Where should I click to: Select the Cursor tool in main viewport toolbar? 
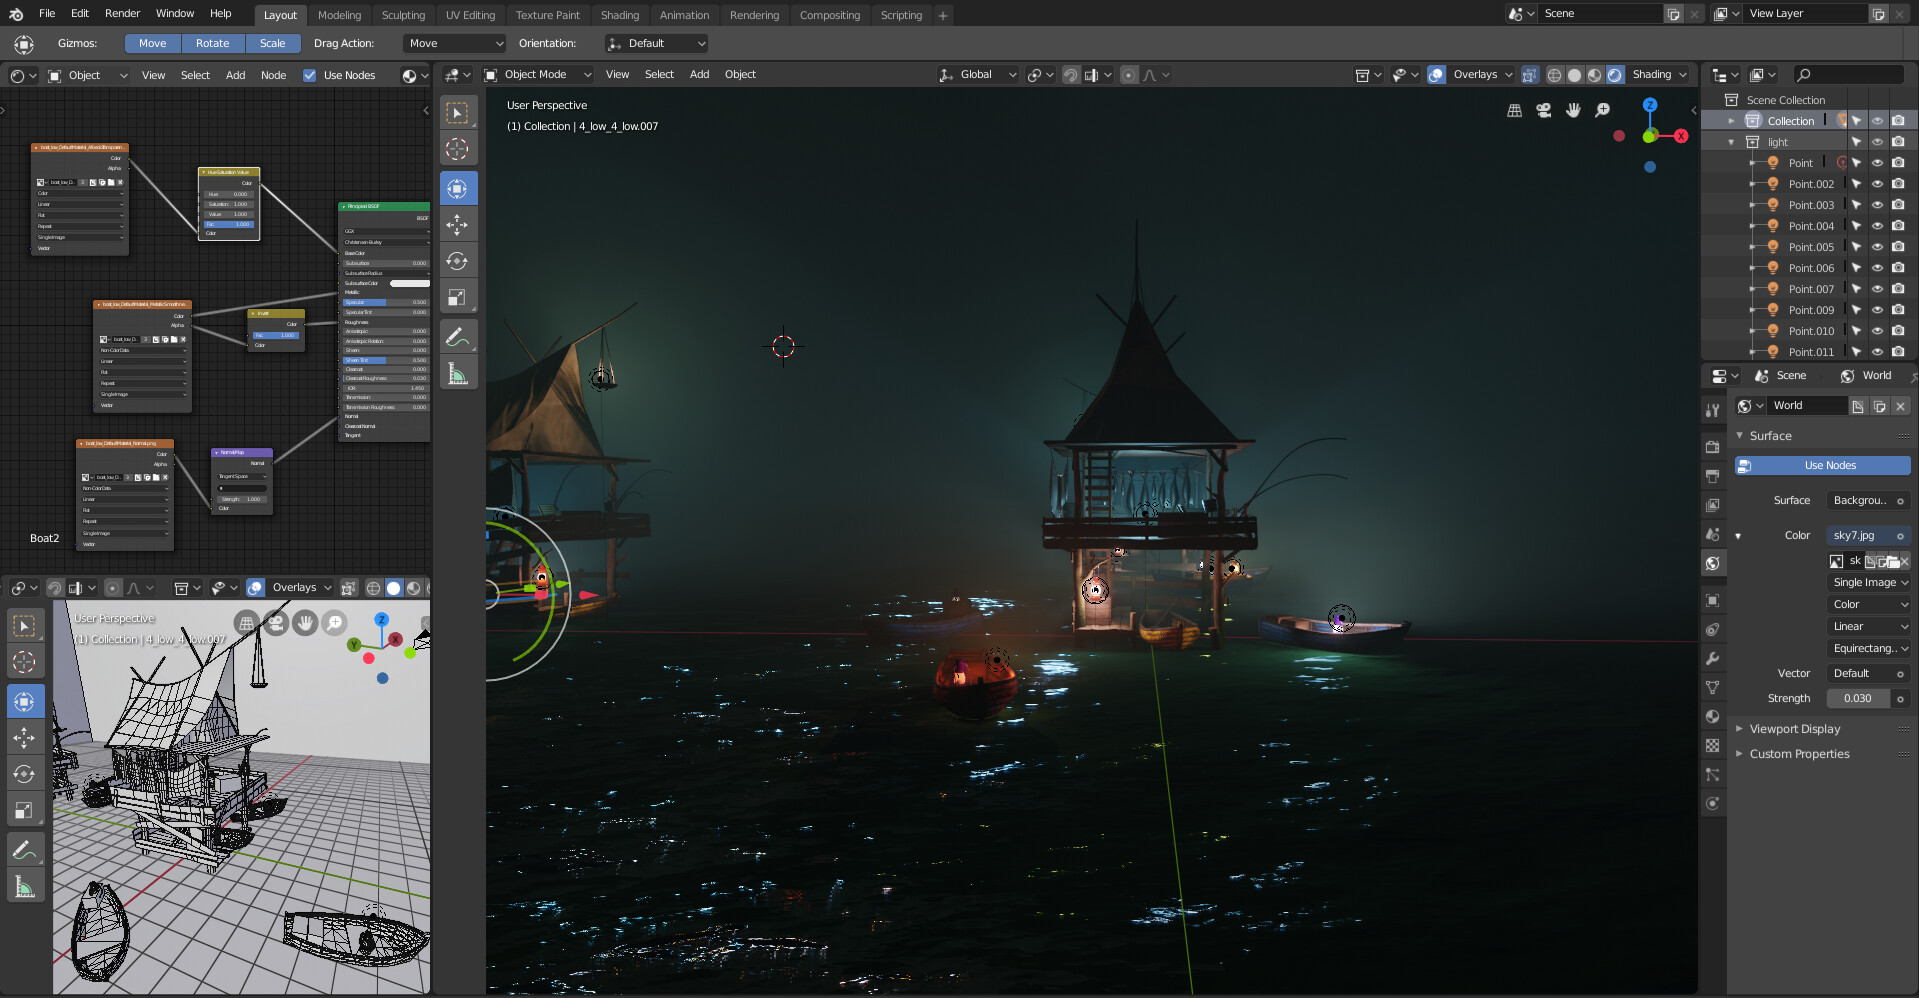tap(457, 149)
